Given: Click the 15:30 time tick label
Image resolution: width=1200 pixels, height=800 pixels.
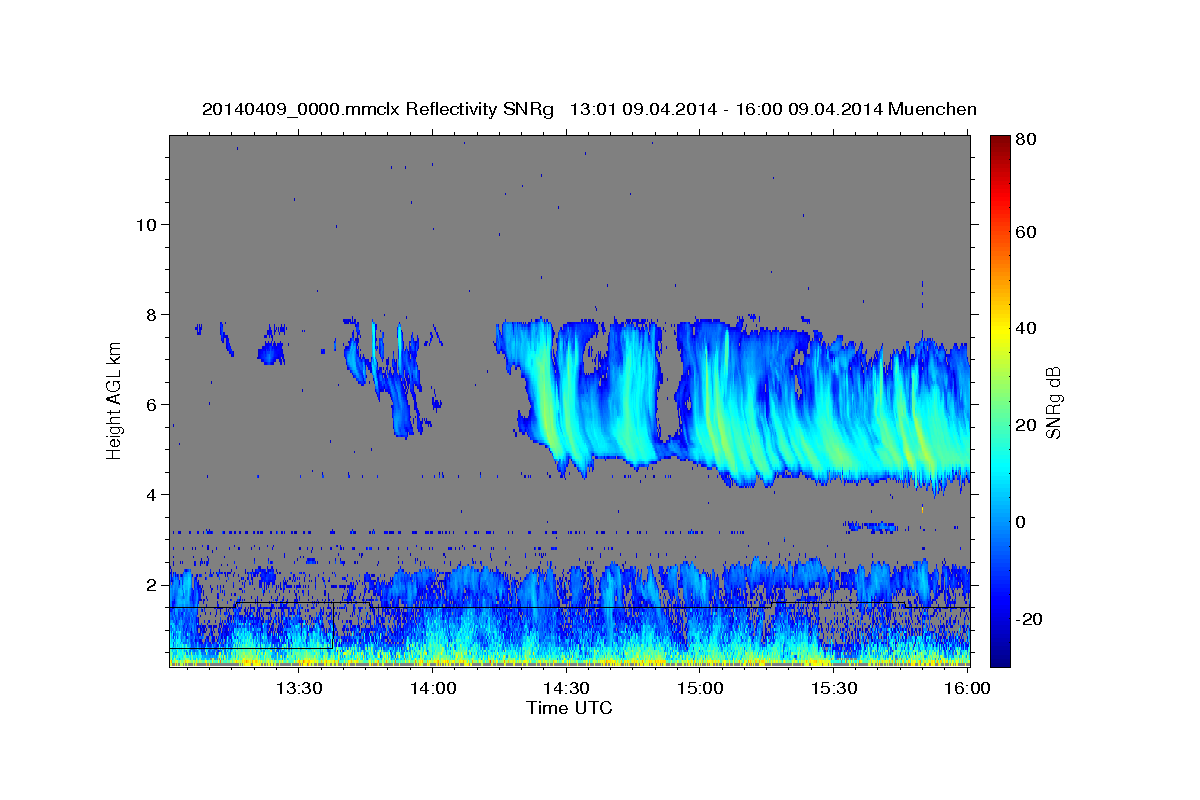Looking at the screenshot, I should pos(833,688).
